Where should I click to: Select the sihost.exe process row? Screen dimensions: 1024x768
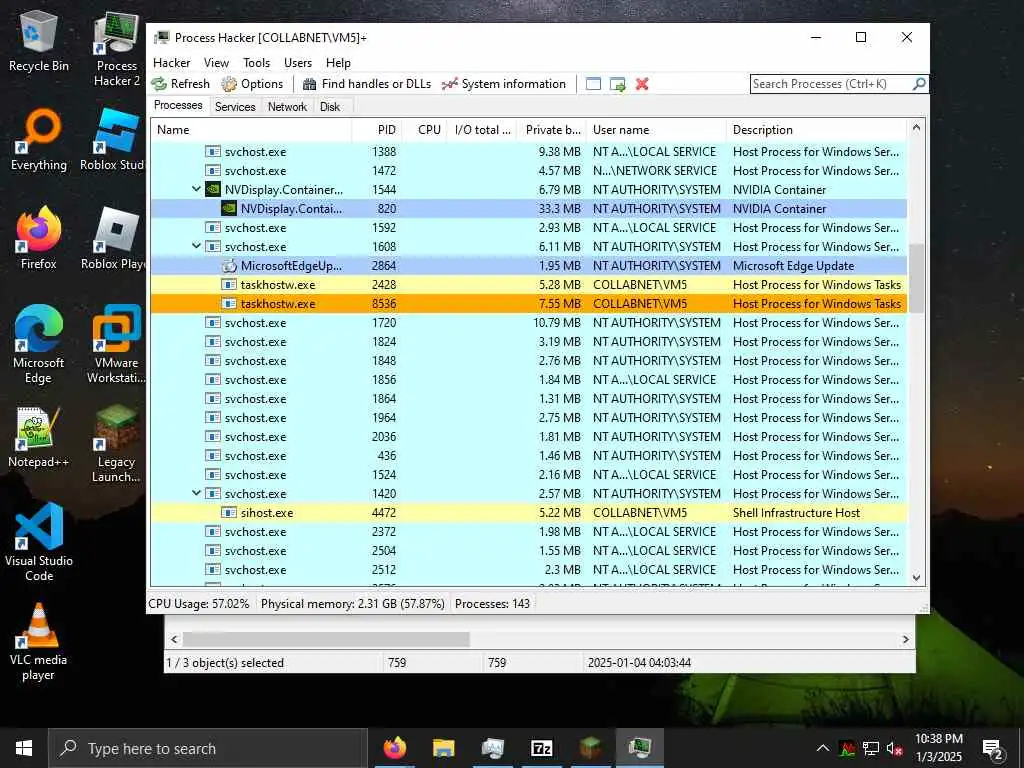(x=529, y=513)
